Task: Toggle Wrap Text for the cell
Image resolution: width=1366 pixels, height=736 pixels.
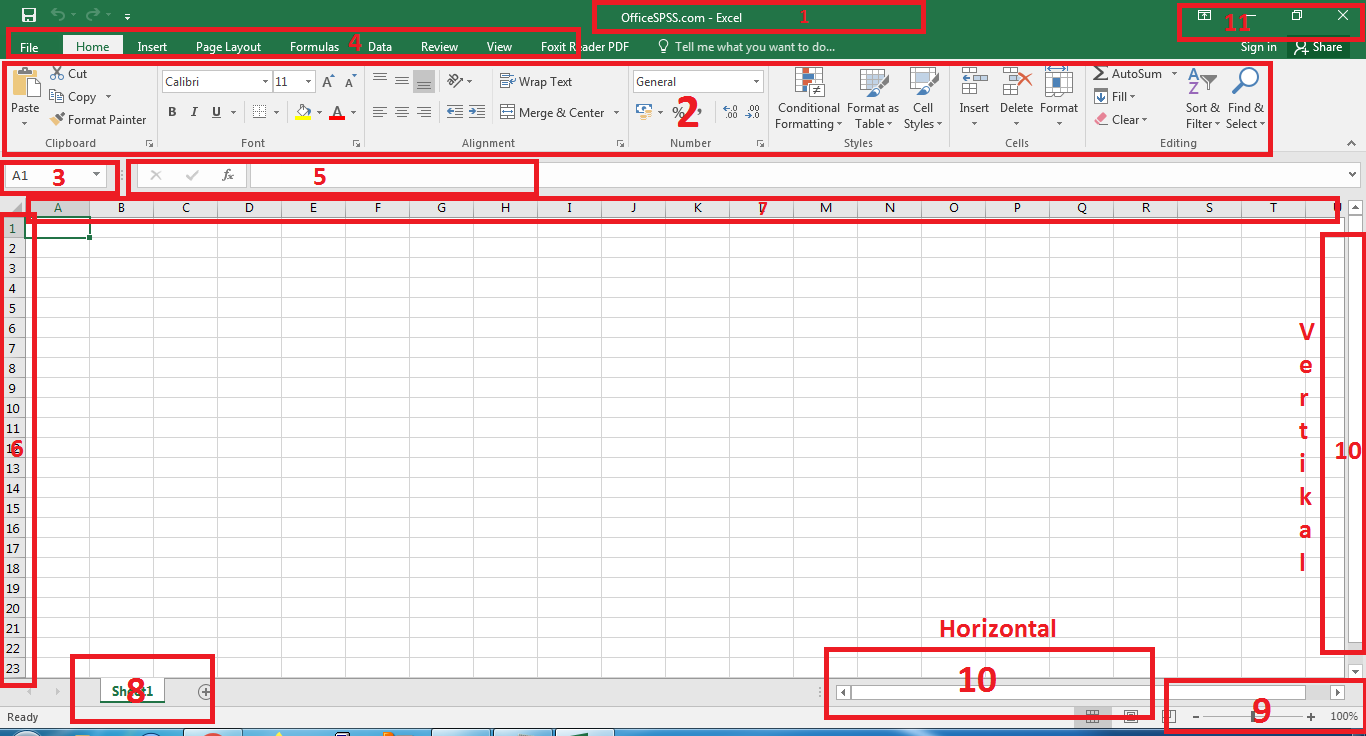Action: tap(536, 82)
